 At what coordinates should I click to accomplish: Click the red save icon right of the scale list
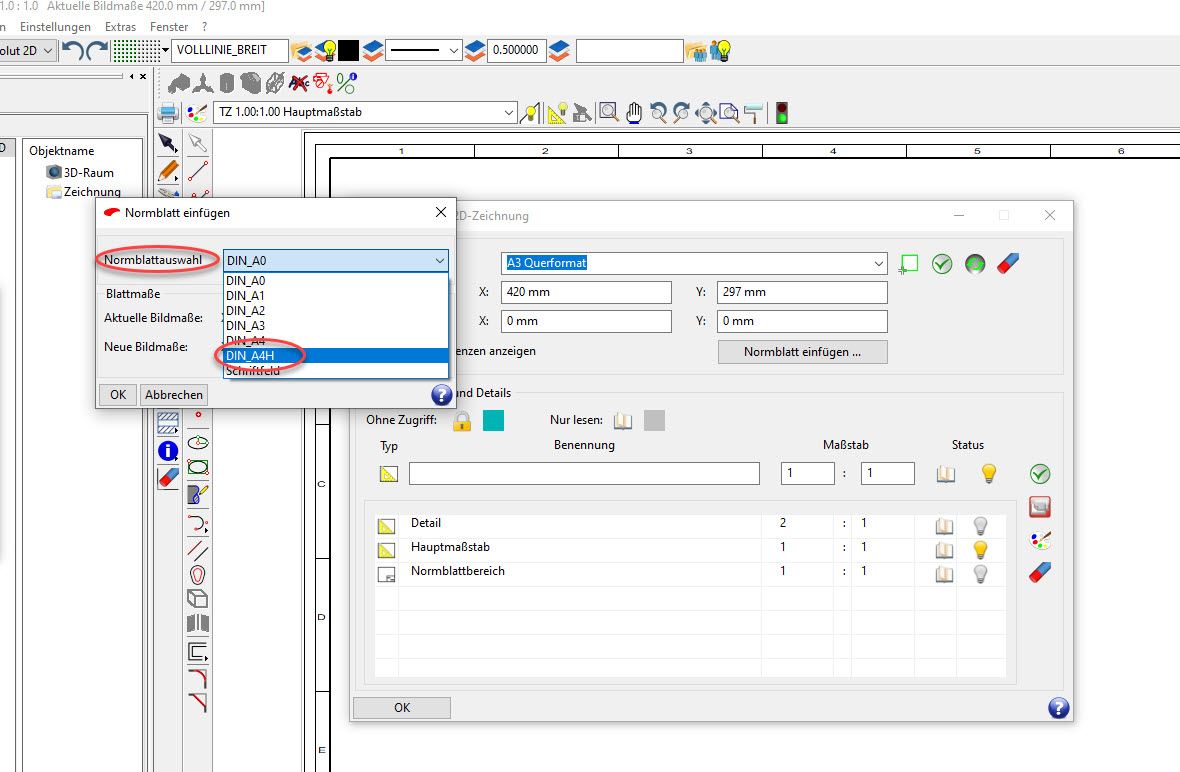click(1040, 507)
